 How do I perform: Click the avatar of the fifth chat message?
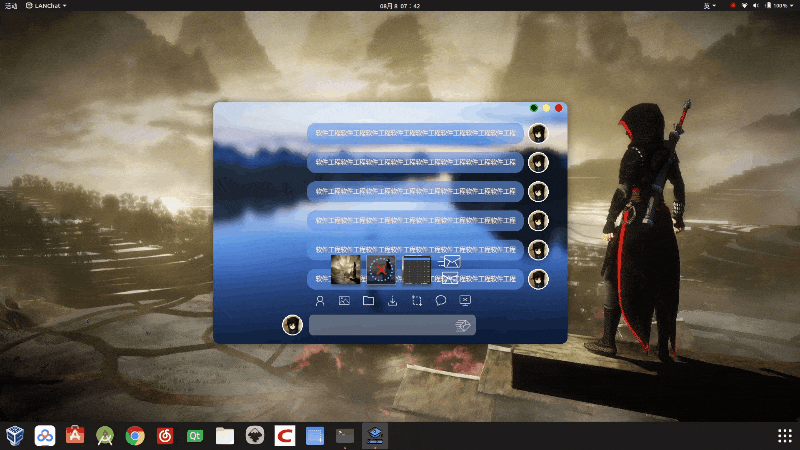[538, 250]
